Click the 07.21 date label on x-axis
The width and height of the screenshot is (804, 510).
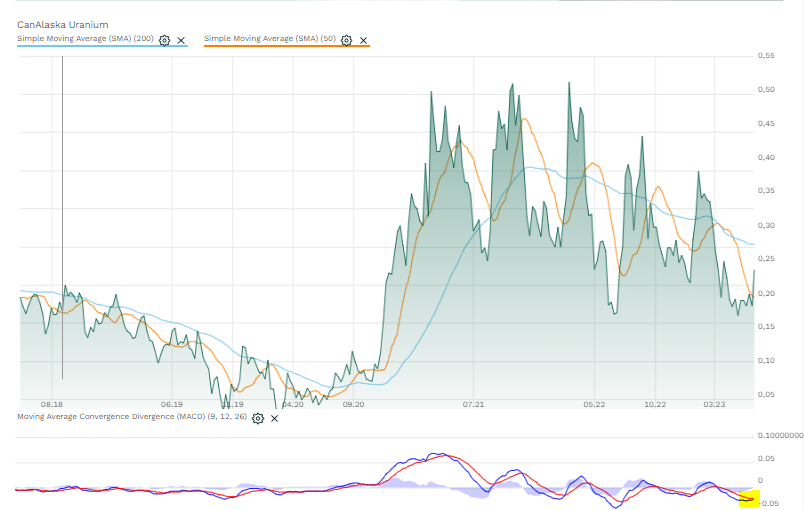(x=474, y=405)
